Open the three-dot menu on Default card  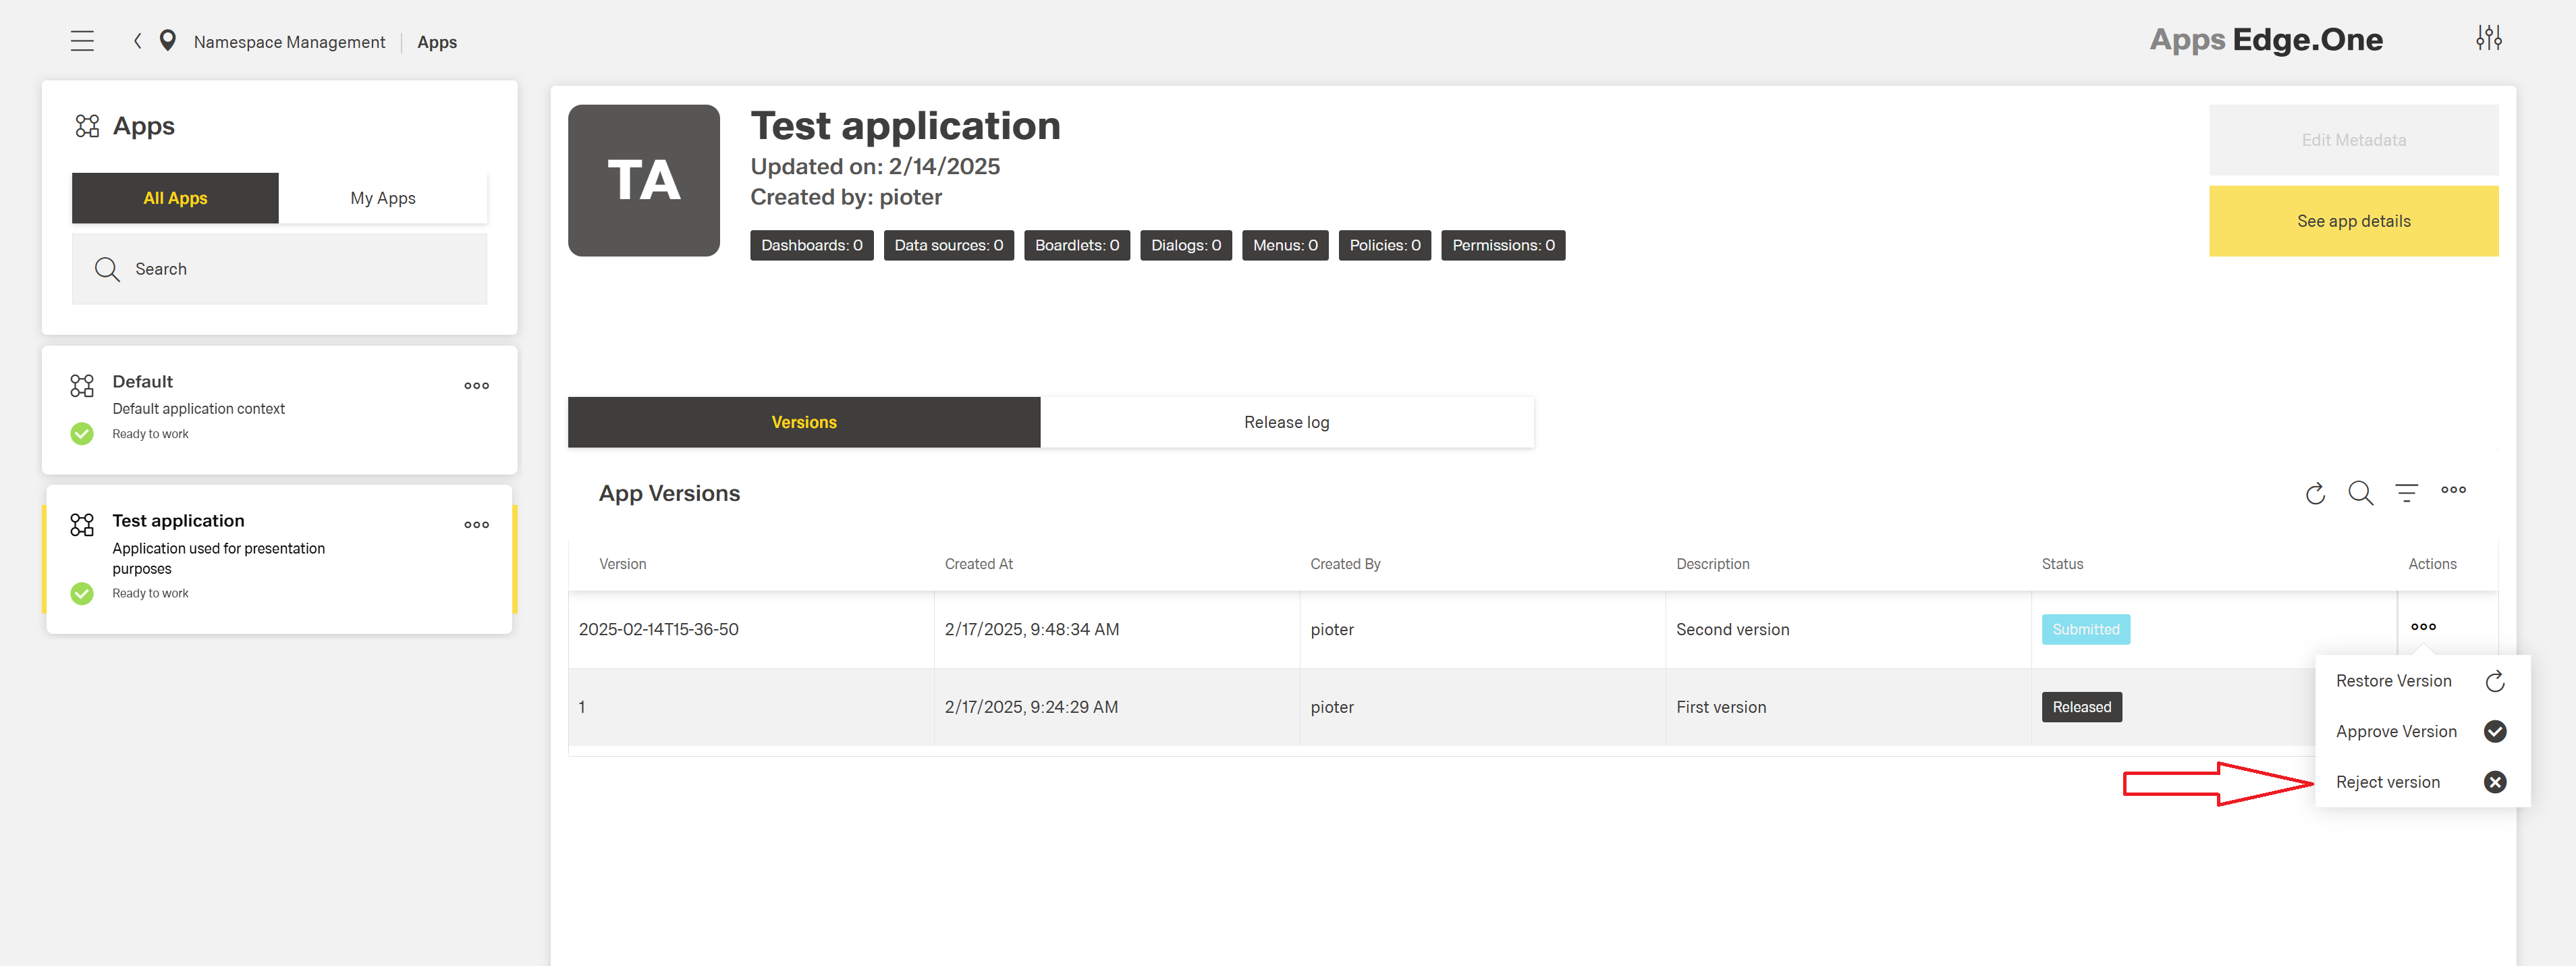coord(476,385)
